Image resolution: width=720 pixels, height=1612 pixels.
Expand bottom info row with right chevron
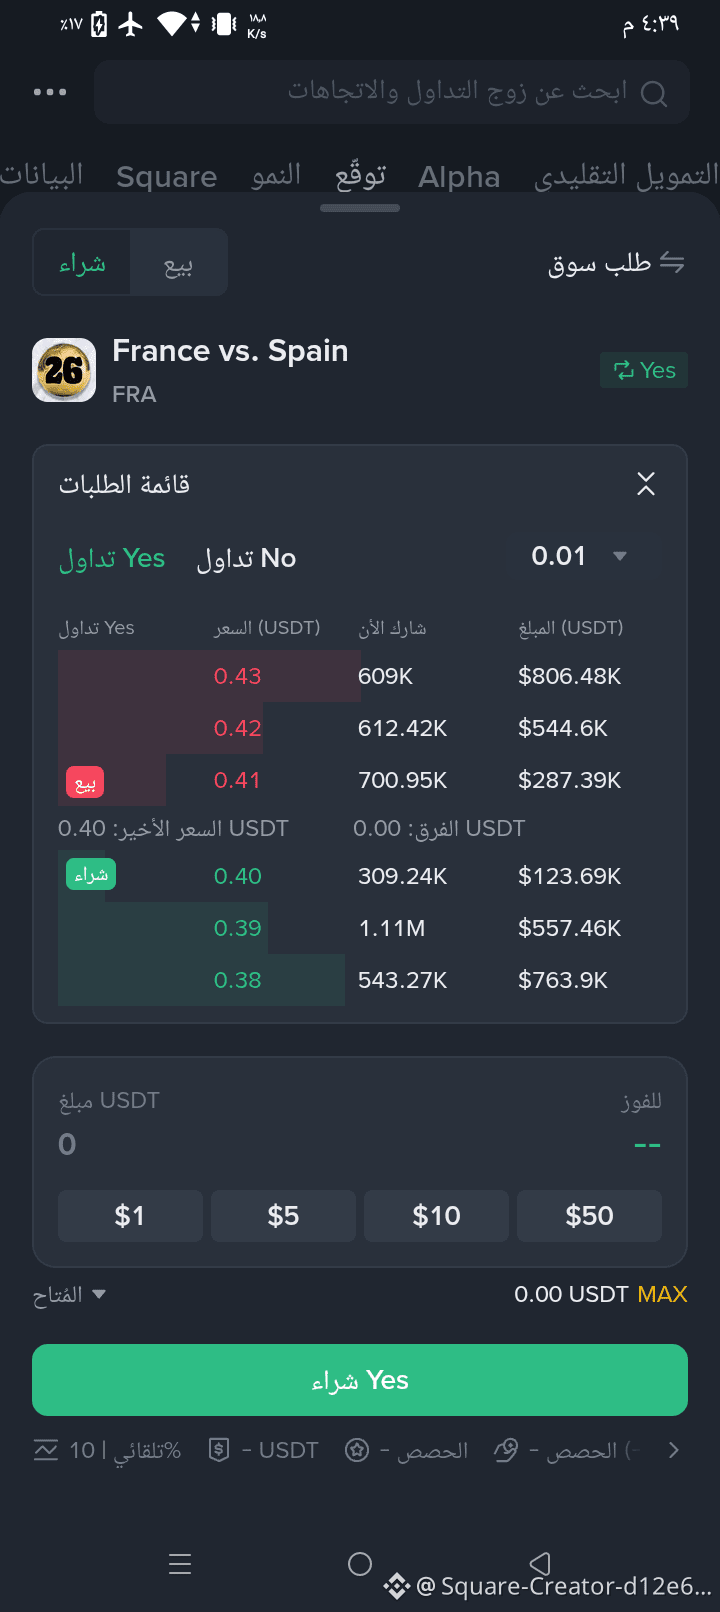pyautogui.click(x=673, y=1450)
